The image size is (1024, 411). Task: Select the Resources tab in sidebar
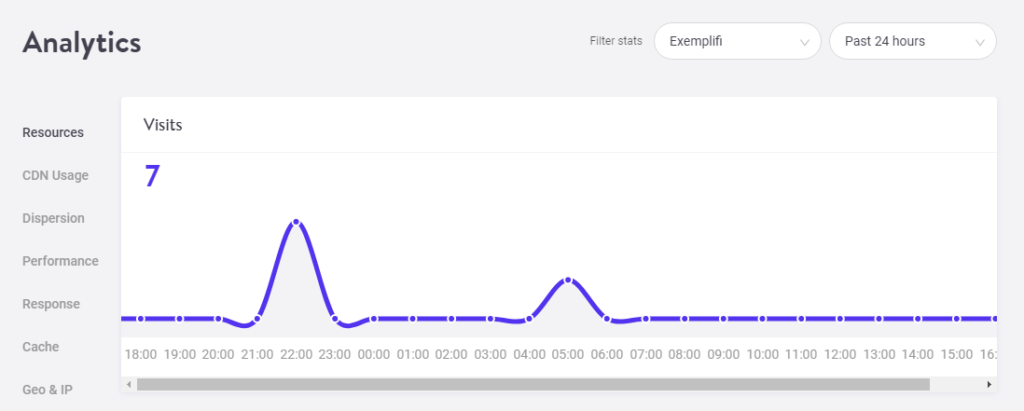[x=53, y=132]
